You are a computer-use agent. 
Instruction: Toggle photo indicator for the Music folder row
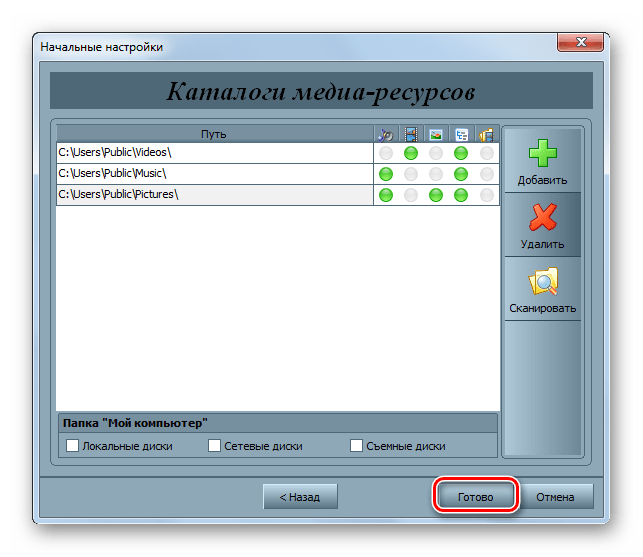tap(436, 174)
